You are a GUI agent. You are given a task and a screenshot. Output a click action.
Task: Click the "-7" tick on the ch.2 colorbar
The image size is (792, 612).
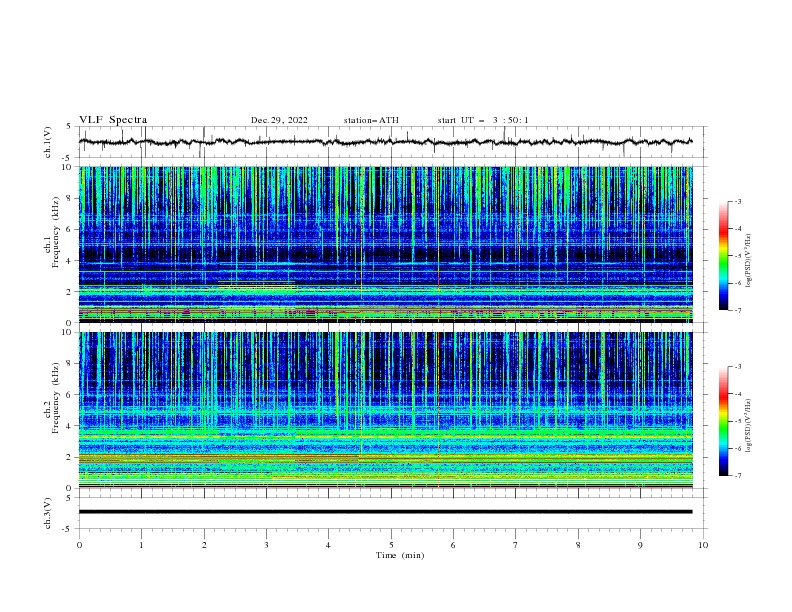(x=738, y=476)
